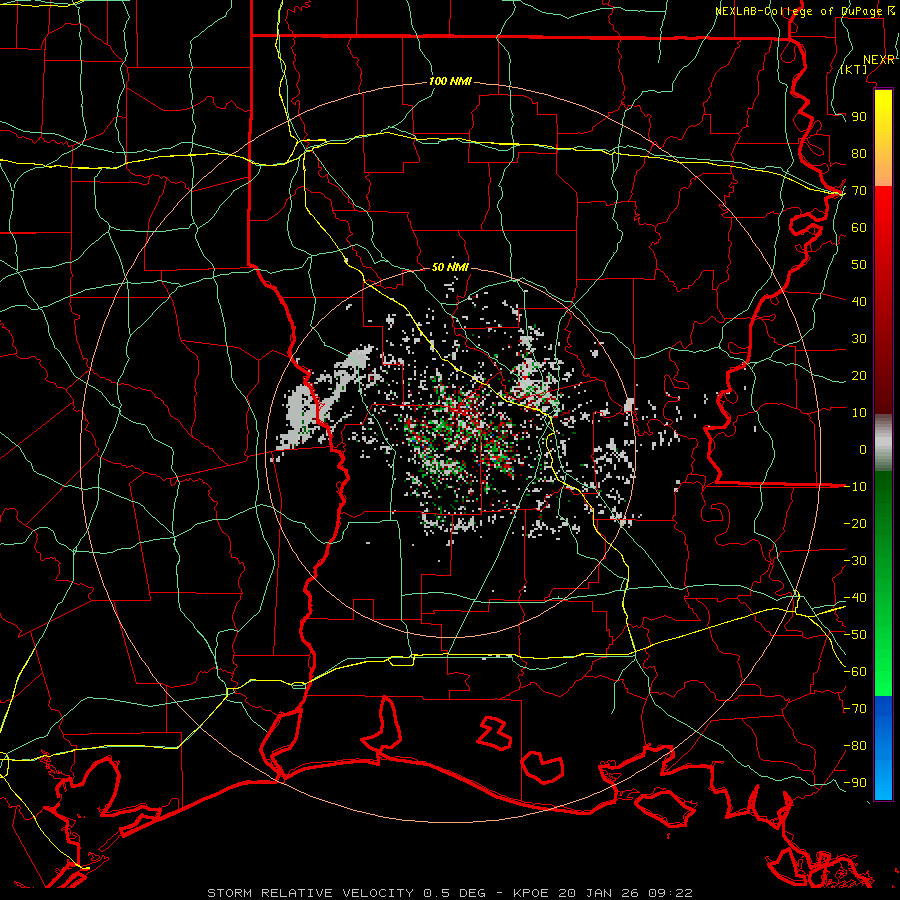This screenshot has height=900, width=900.
Task: Click the -10 value on the velocity scale
Action: 855,487
